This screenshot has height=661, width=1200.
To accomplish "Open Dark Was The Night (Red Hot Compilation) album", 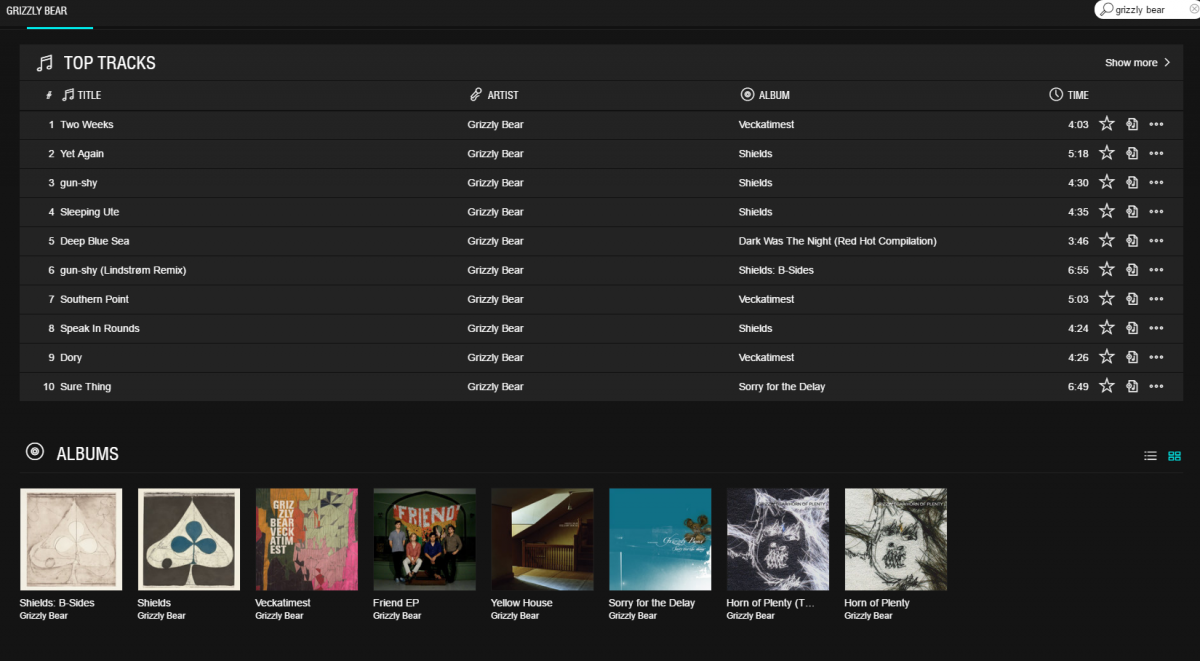I will (837, 240).
